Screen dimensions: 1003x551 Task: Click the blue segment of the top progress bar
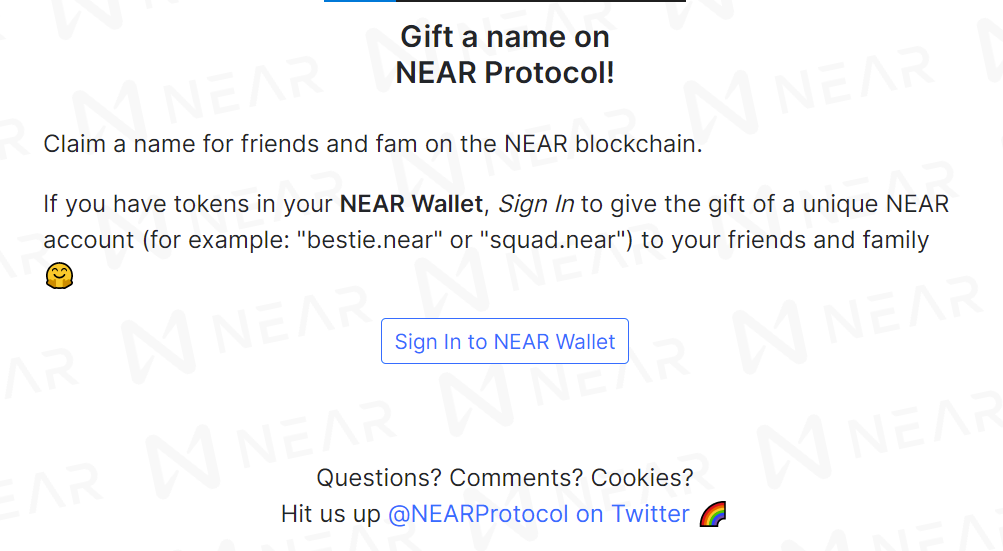359,1
